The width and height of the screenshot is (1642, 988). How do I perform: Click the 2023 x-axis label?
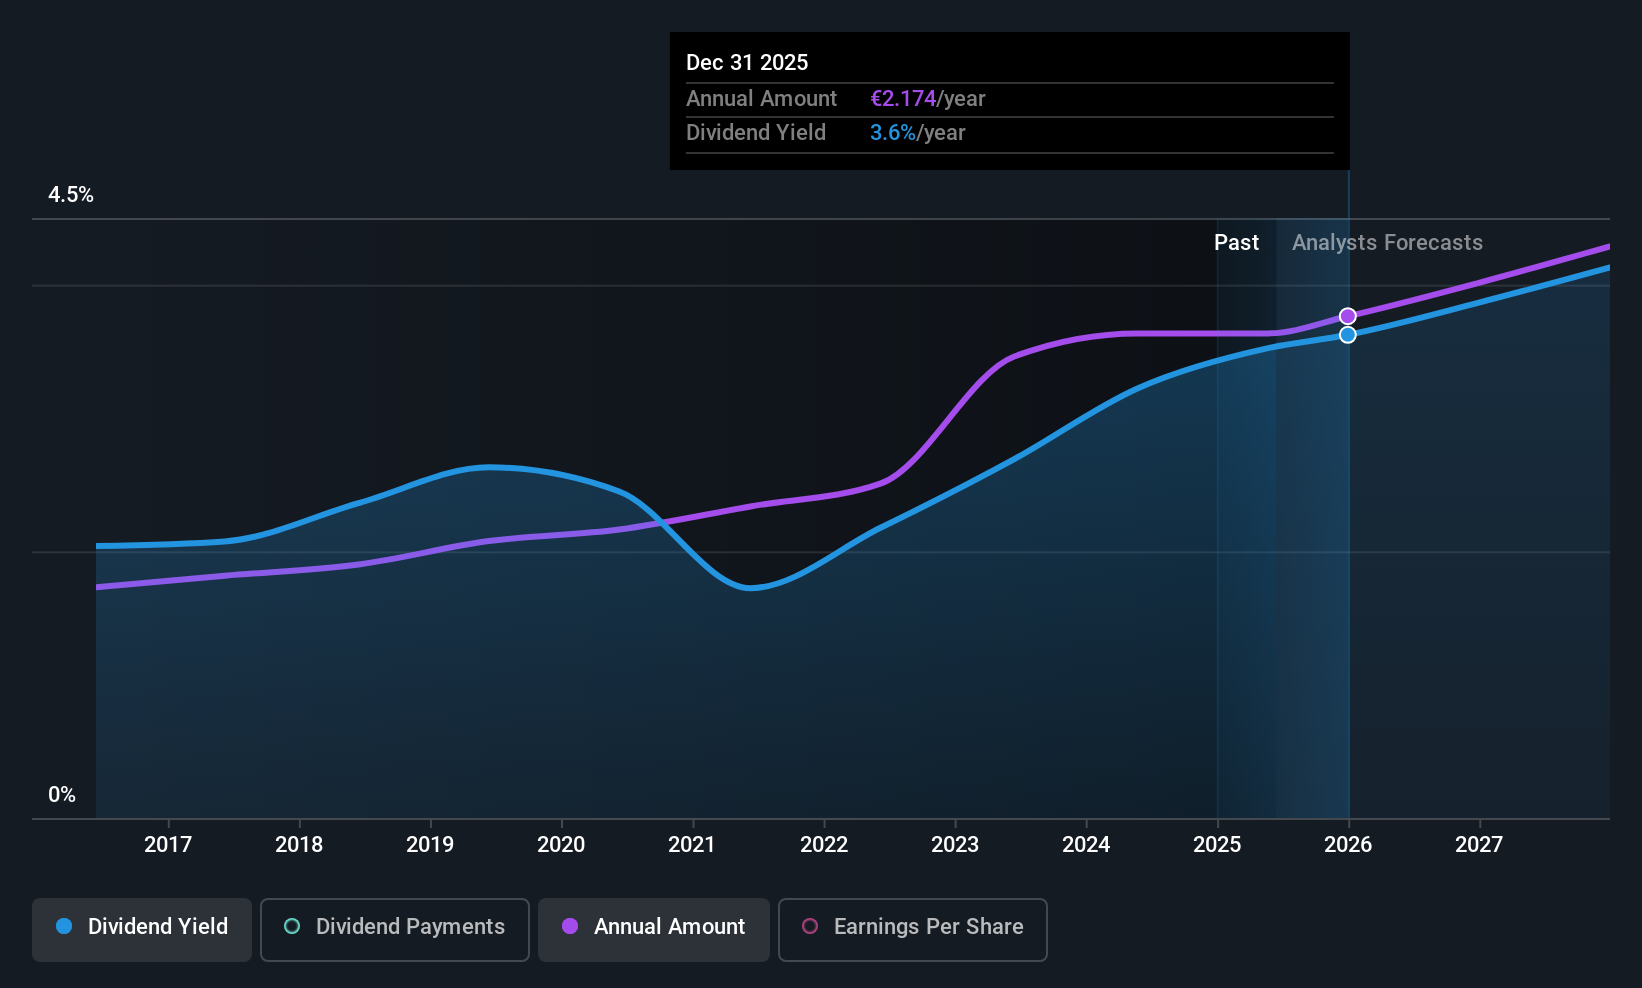point(955,845)
